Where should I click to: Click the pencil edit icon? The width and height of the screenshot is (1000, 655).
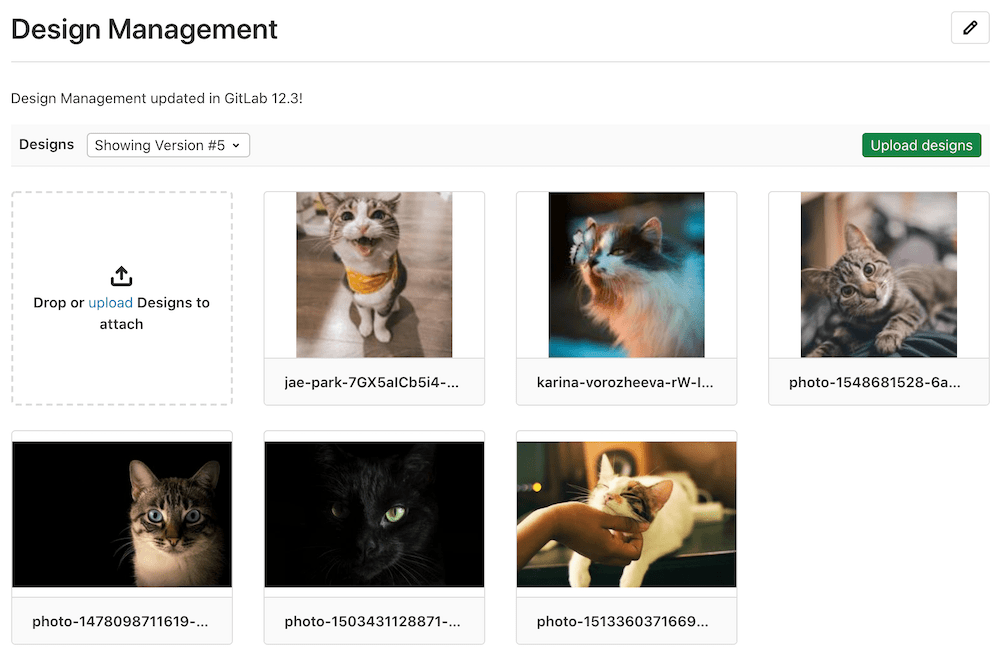(x=969, y=29)
